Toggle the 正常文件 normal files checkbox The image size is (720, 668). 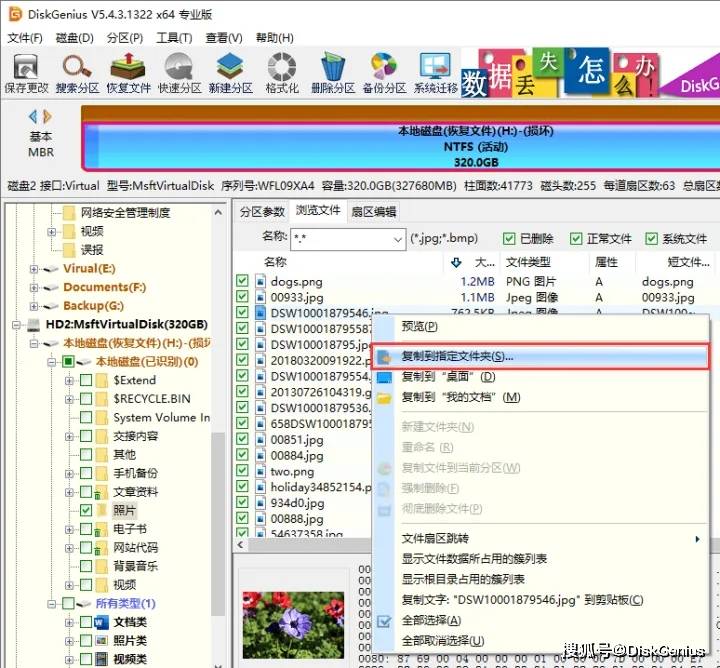point(576,238)
